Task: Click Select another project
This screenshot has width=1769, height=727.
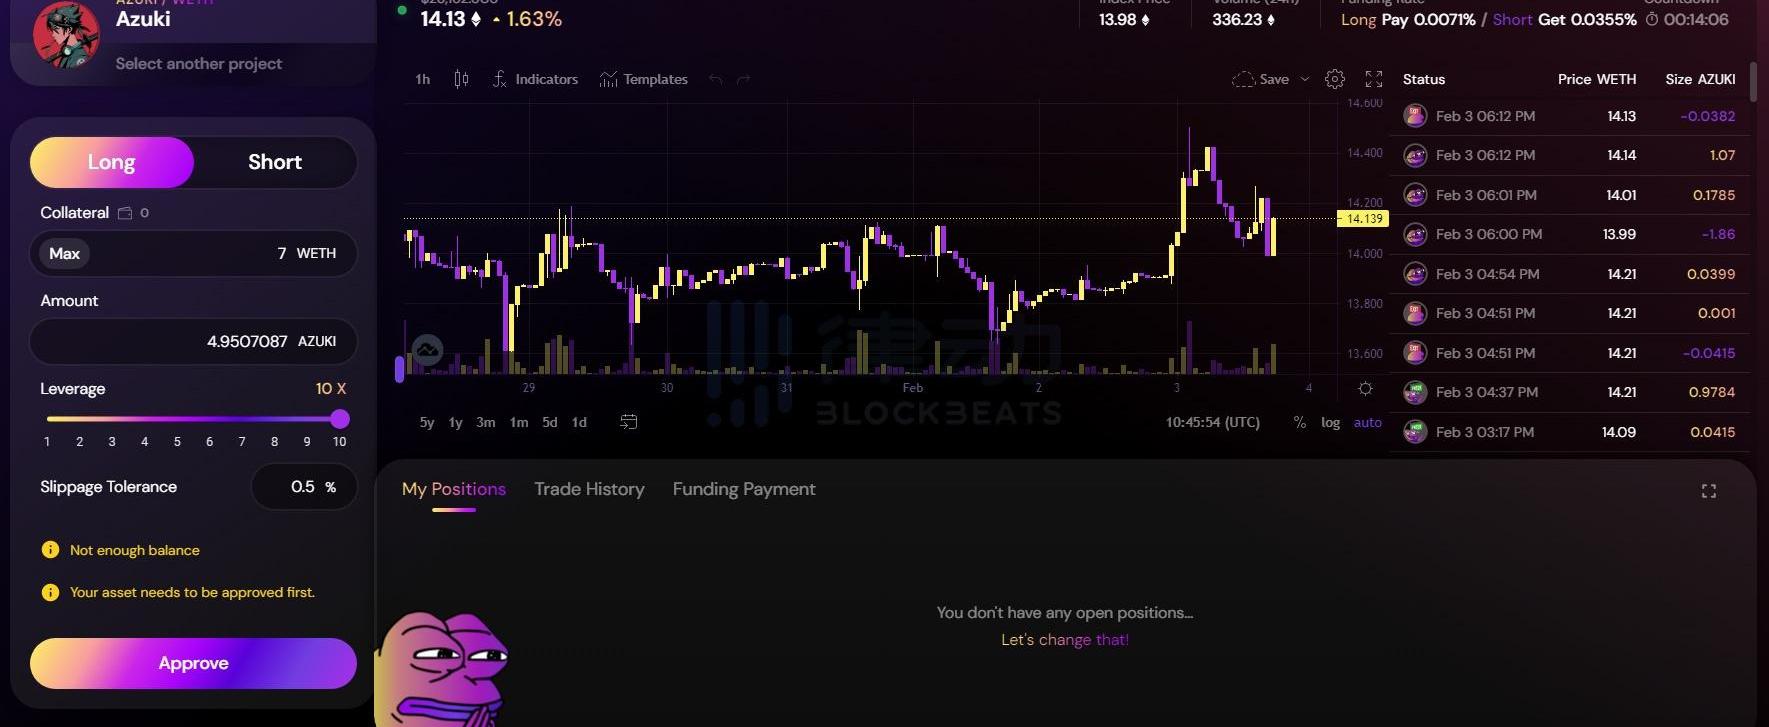Action: (x=198, y=63)
